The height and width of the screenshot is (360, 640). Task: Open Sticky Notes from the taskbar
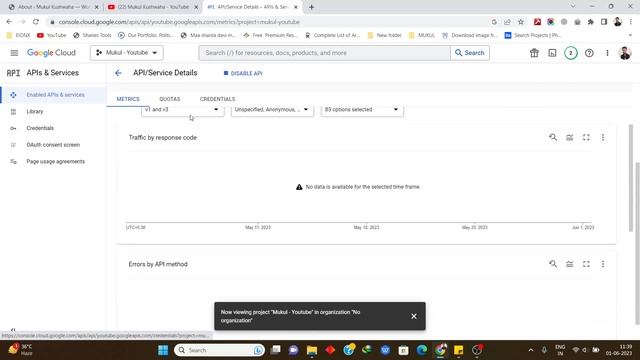pyautogui.click(x=458, y=350)
